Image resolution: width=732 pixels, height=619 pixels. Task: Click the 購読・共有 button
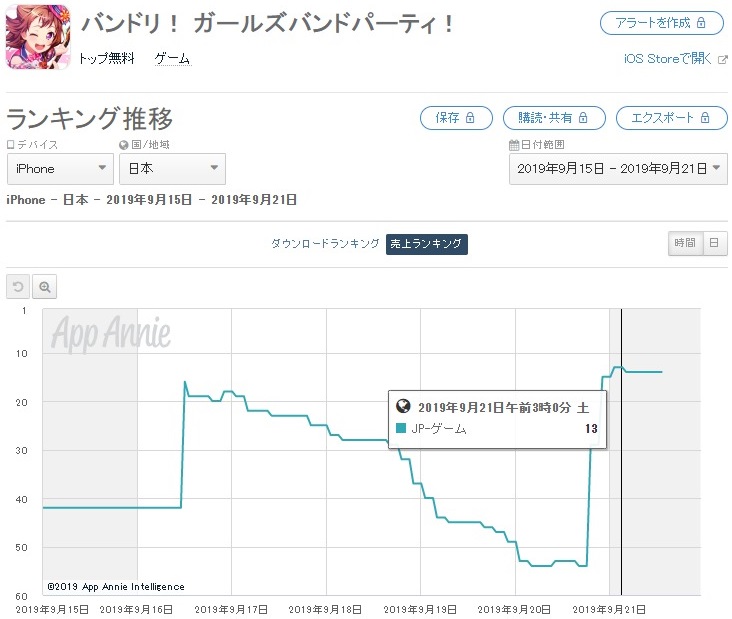(x=554, y=118)
